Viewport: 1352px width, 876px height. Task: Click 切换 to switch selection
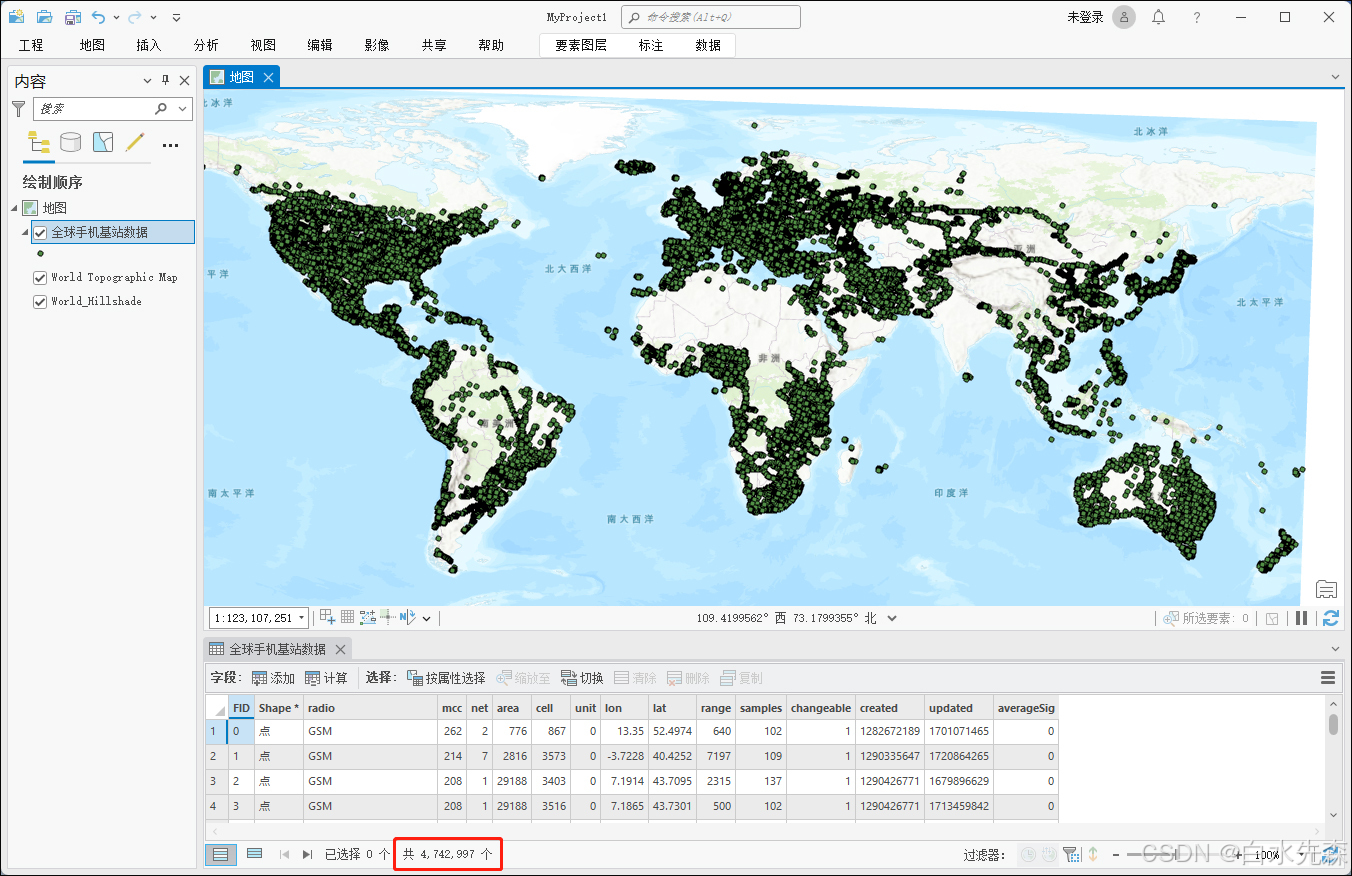pyautogui.click(x=582, y=678)
